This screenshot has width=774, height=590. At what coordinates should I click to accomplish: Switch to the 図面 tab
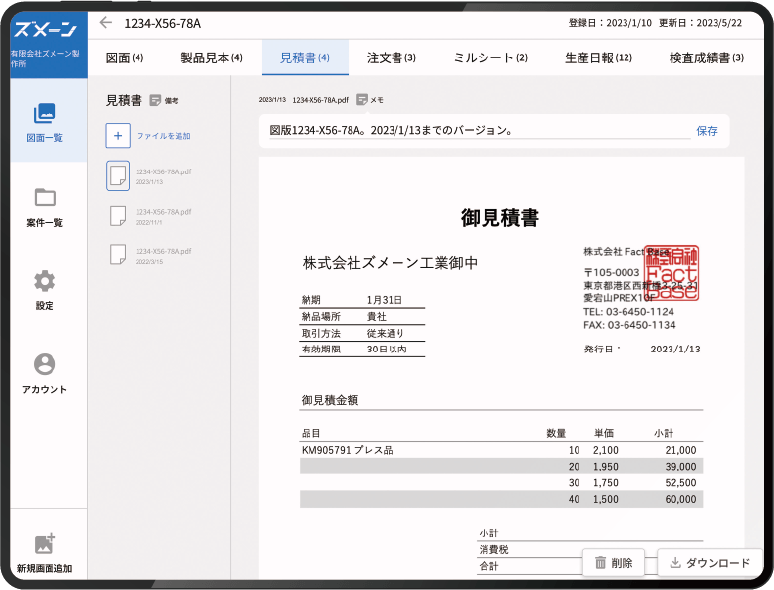pos(124,58)
